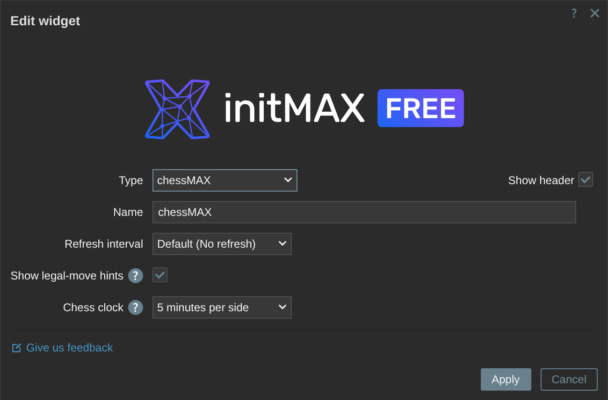
Task: Click the 'Refresh interval' label
Action: (104, 244)
